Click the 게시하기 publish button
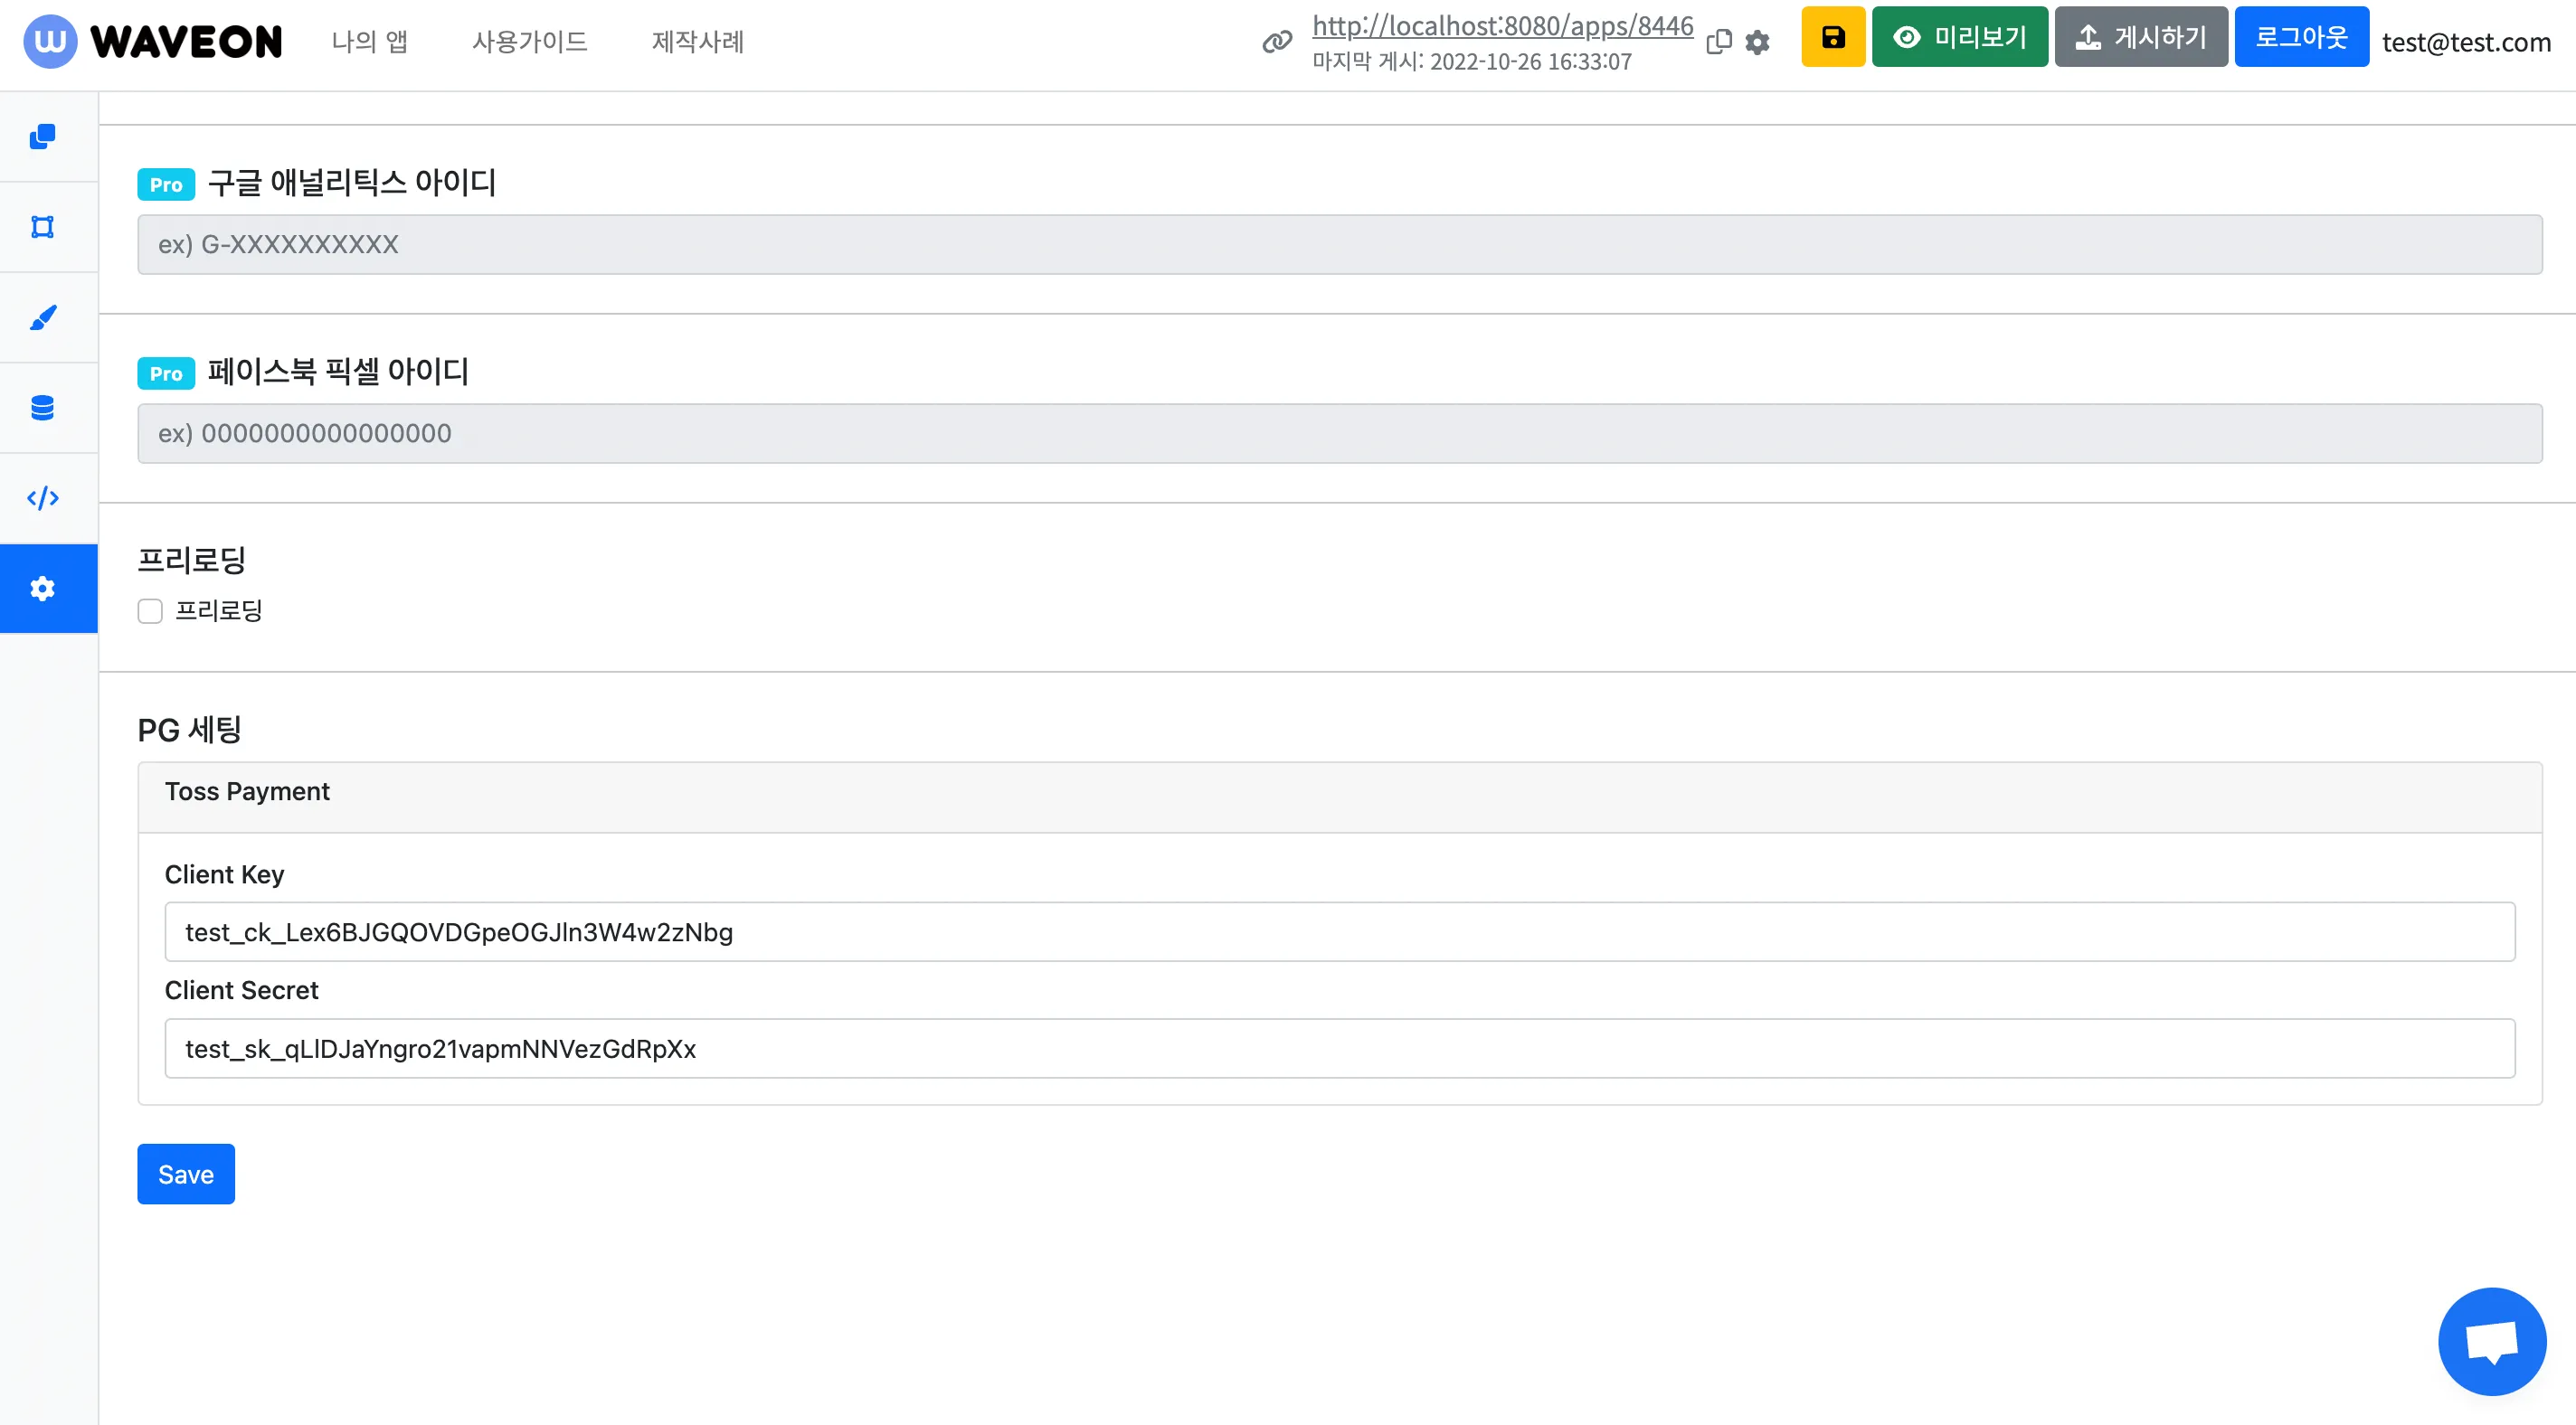 (2140, 37)
